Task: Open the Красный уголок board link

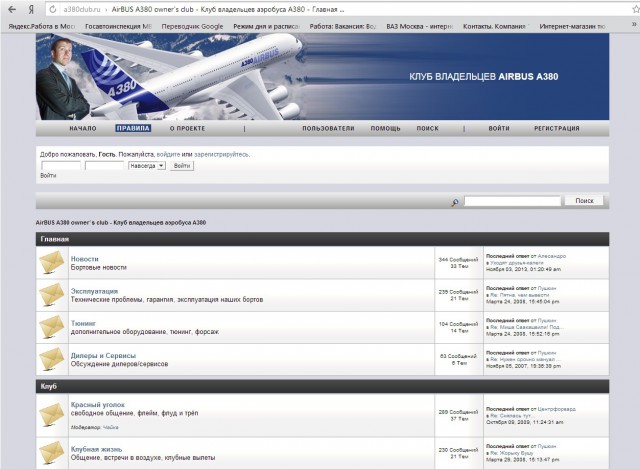Action: pyautogui.click(x=98, y=405)
